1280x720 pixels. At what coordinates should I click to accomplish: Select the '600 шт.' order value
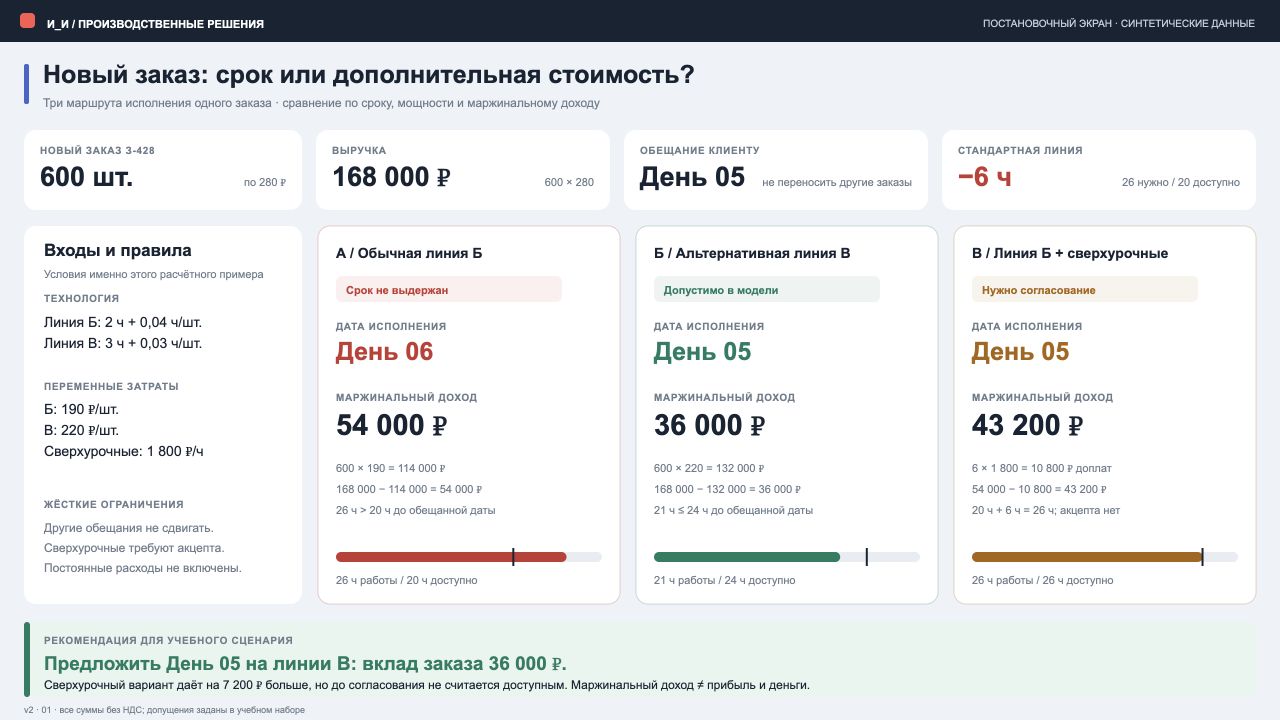coord(86,177)
